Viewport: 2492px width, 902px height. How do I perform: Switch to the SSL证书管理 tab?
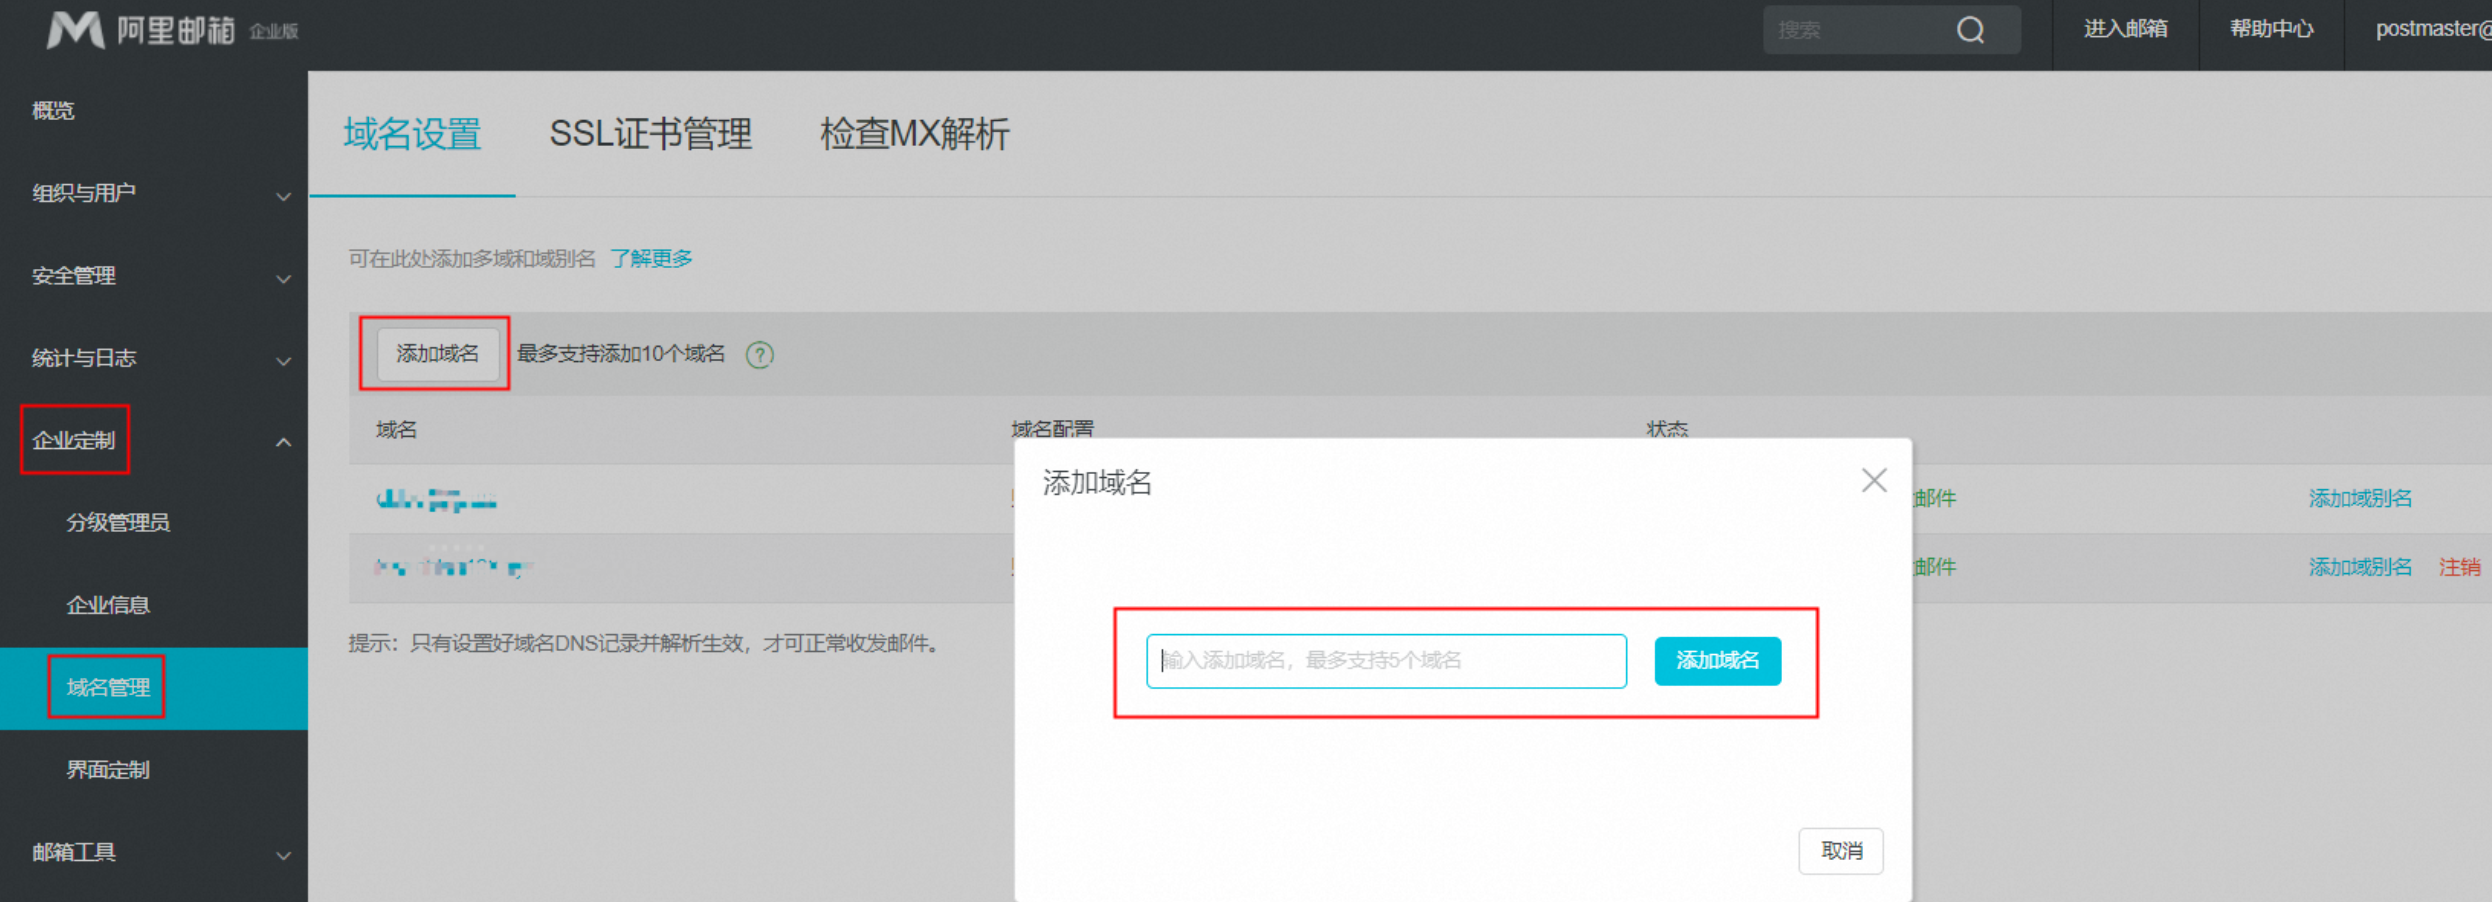coord(650,134)
